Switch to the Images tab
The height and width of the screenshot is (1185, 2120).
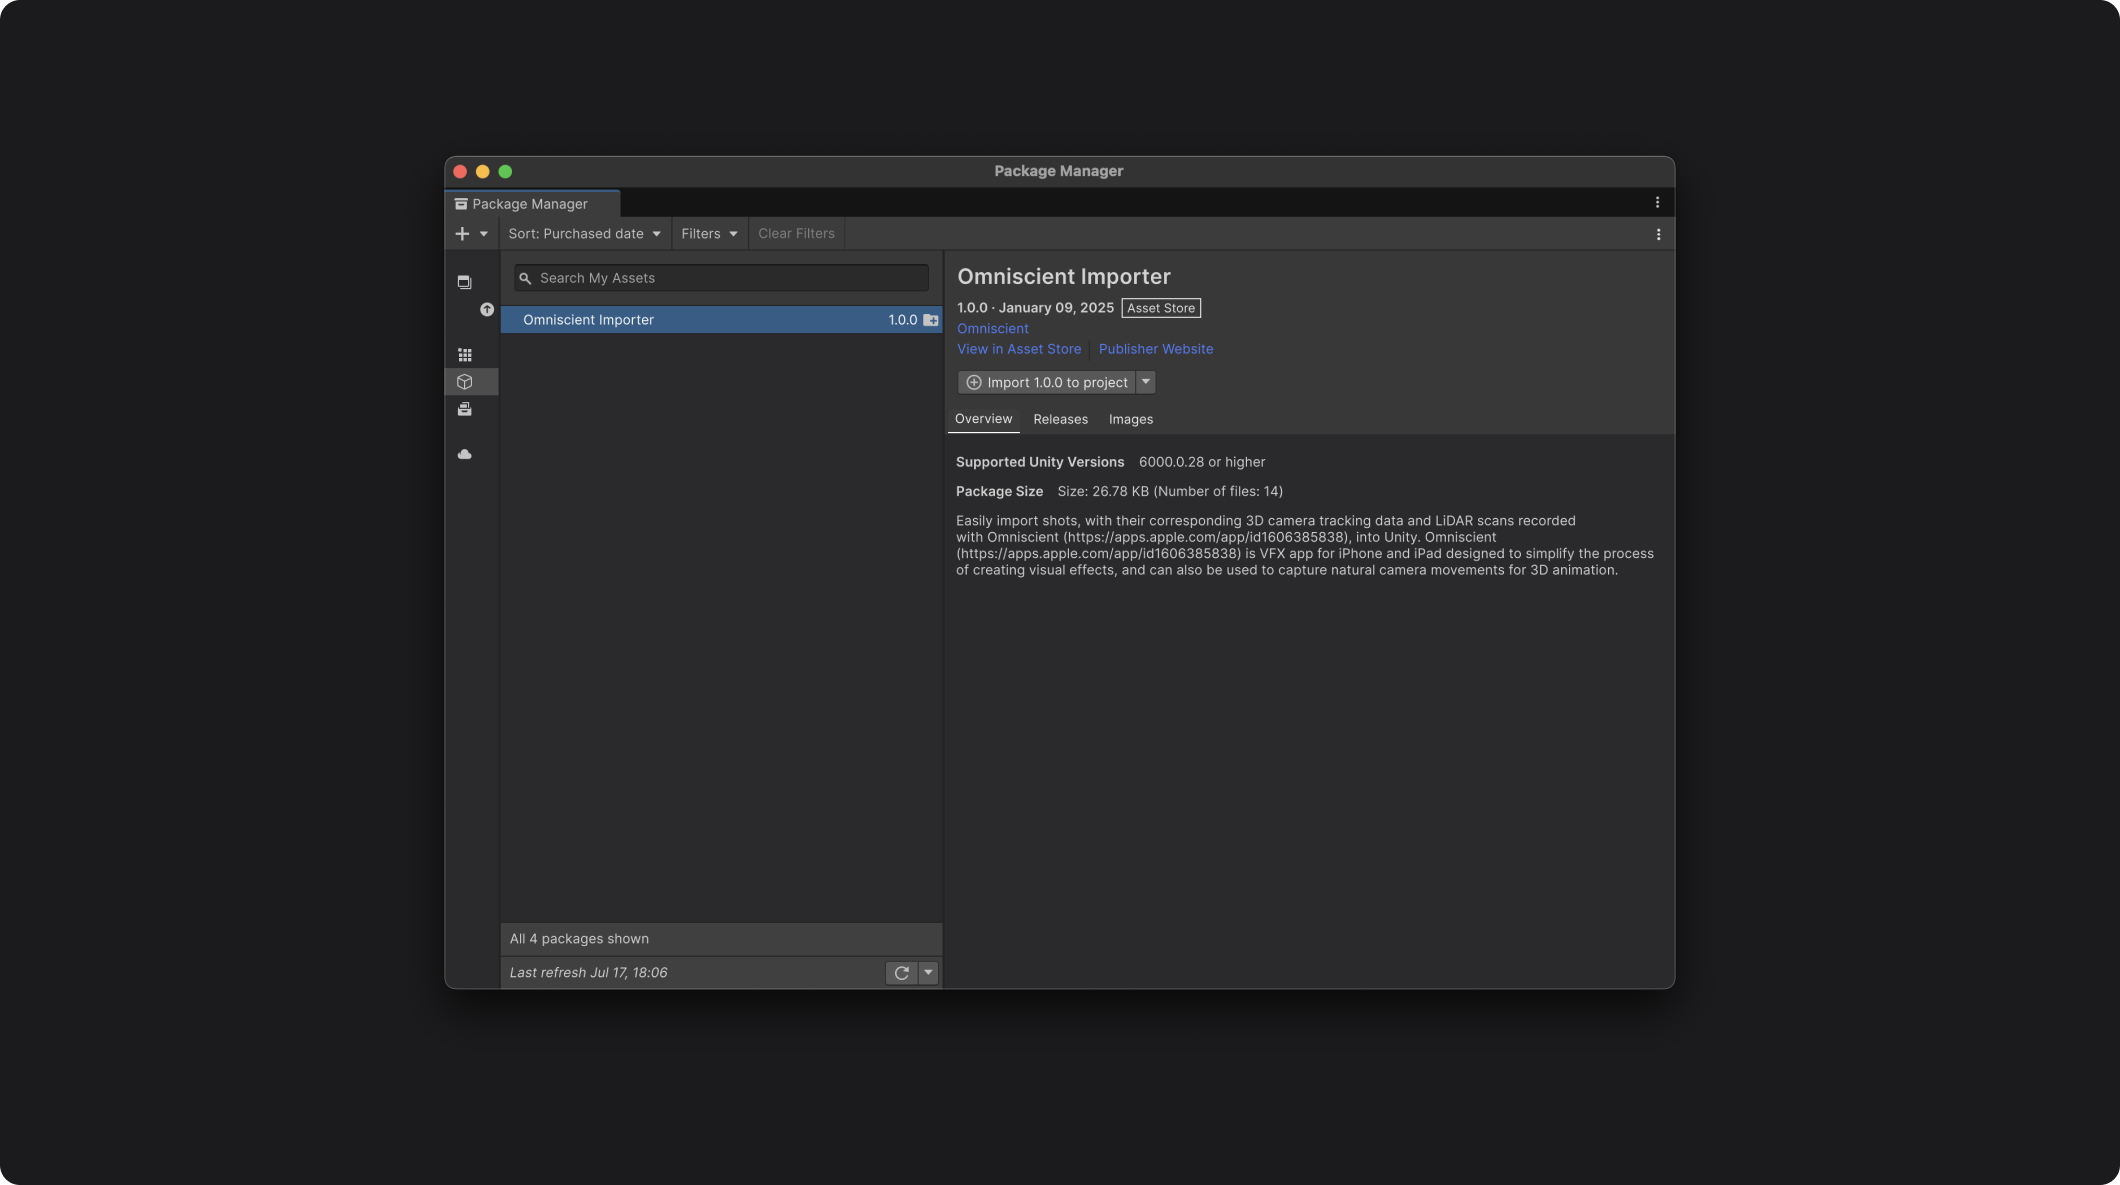pyautogui.click(x=1131, y=420)
